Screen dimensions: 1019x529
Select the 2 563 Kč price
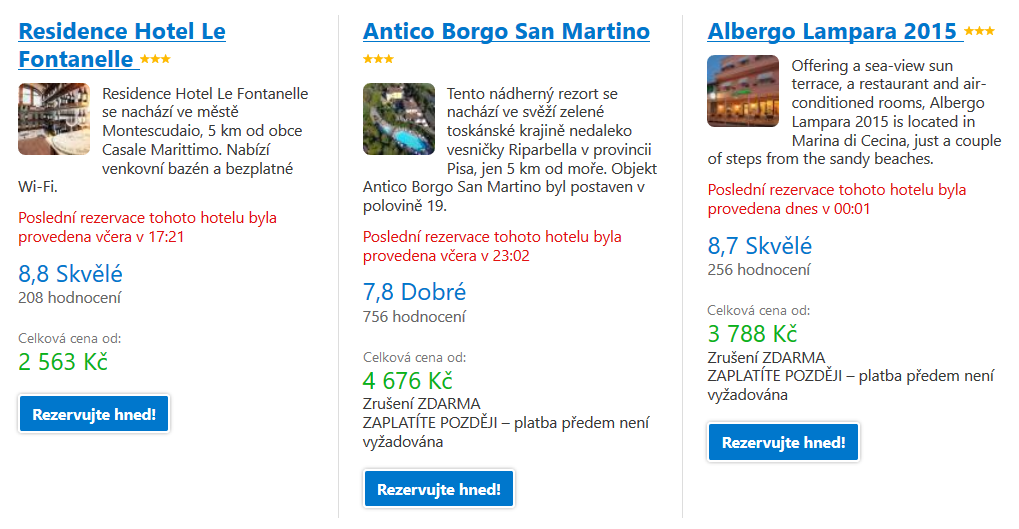click(x=63, y=362)
